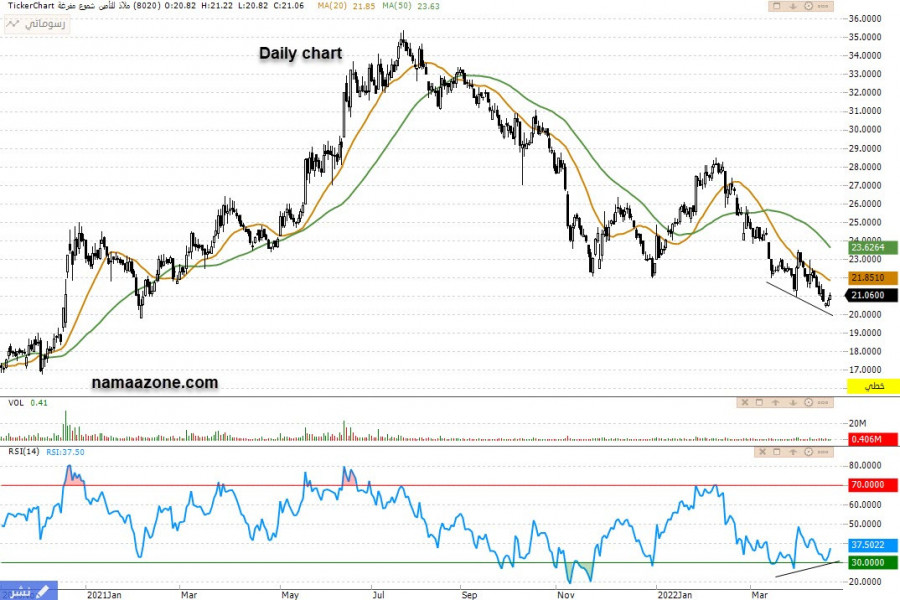Image resolution: width=900 pixels, height=600 pixels.
Task: Expand more options for main chart panel
Action: pos(823,6)
